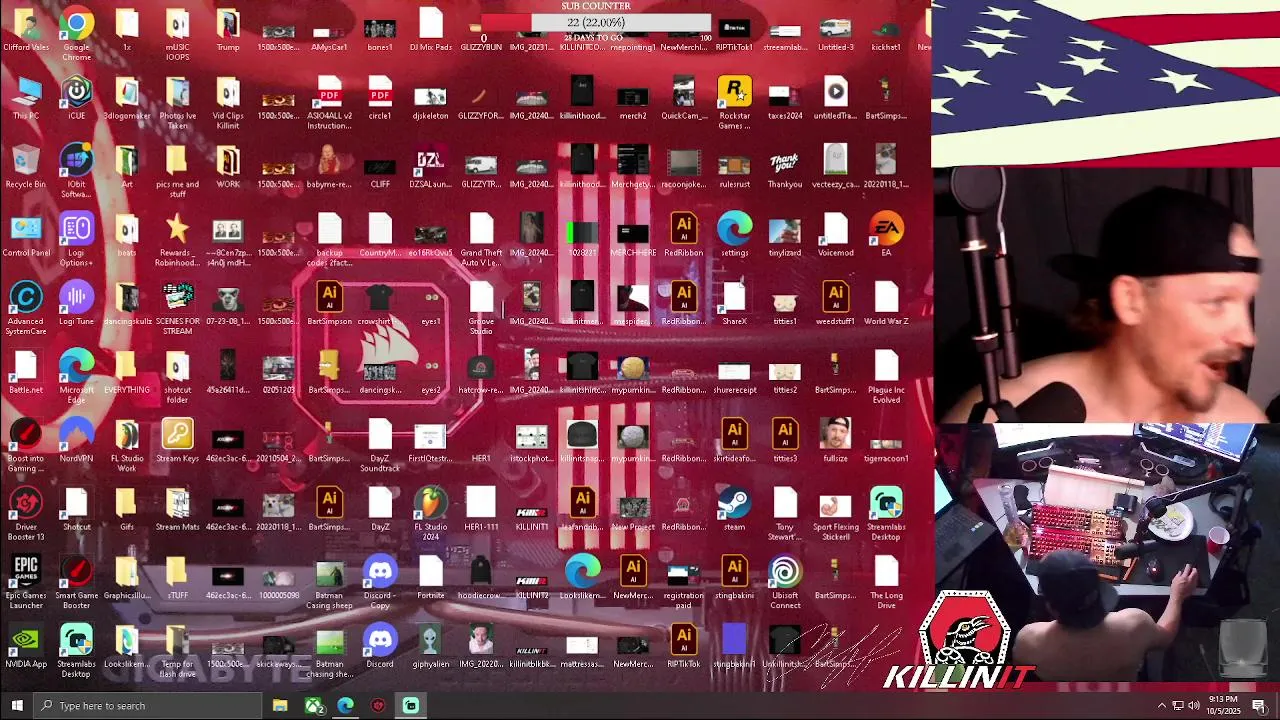This screenshot has width=1280, height=720.
Task: Open the Google Chrome desktop shortcut
Action: click(x=76, y=33)
